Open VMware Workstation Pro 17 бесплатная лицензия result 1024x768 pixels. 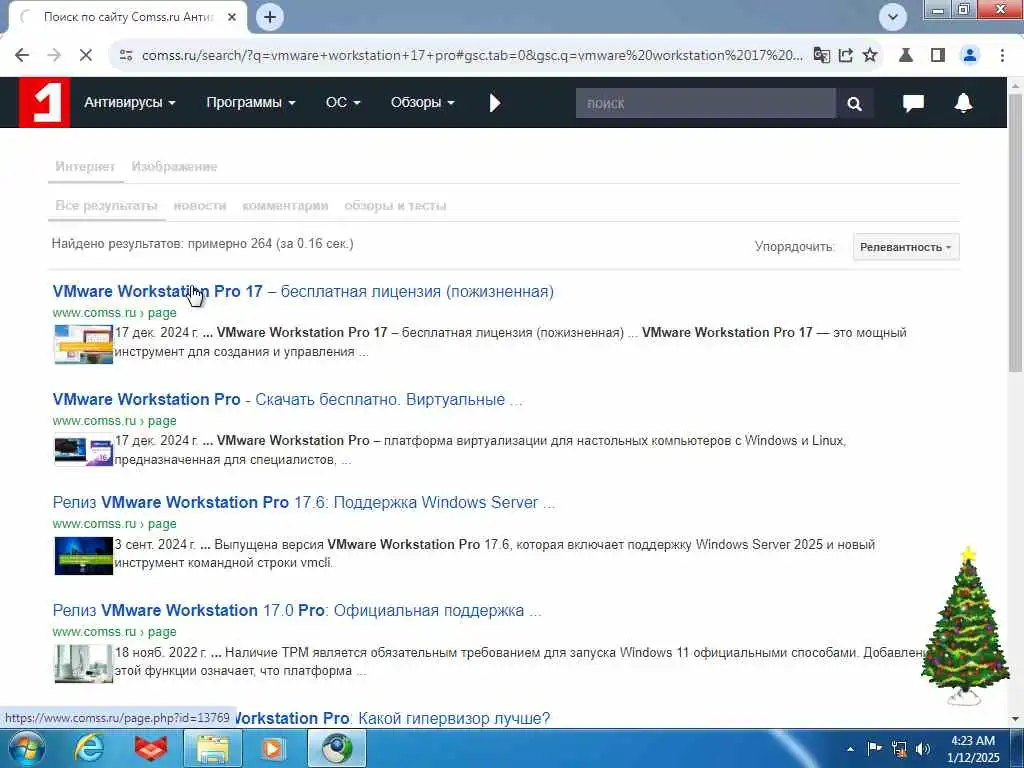[303, 291]
